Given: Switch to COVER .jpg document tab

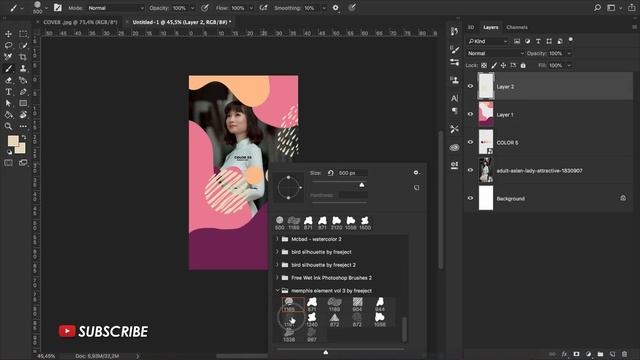Looking at the screenshot, I should point(80,22).
